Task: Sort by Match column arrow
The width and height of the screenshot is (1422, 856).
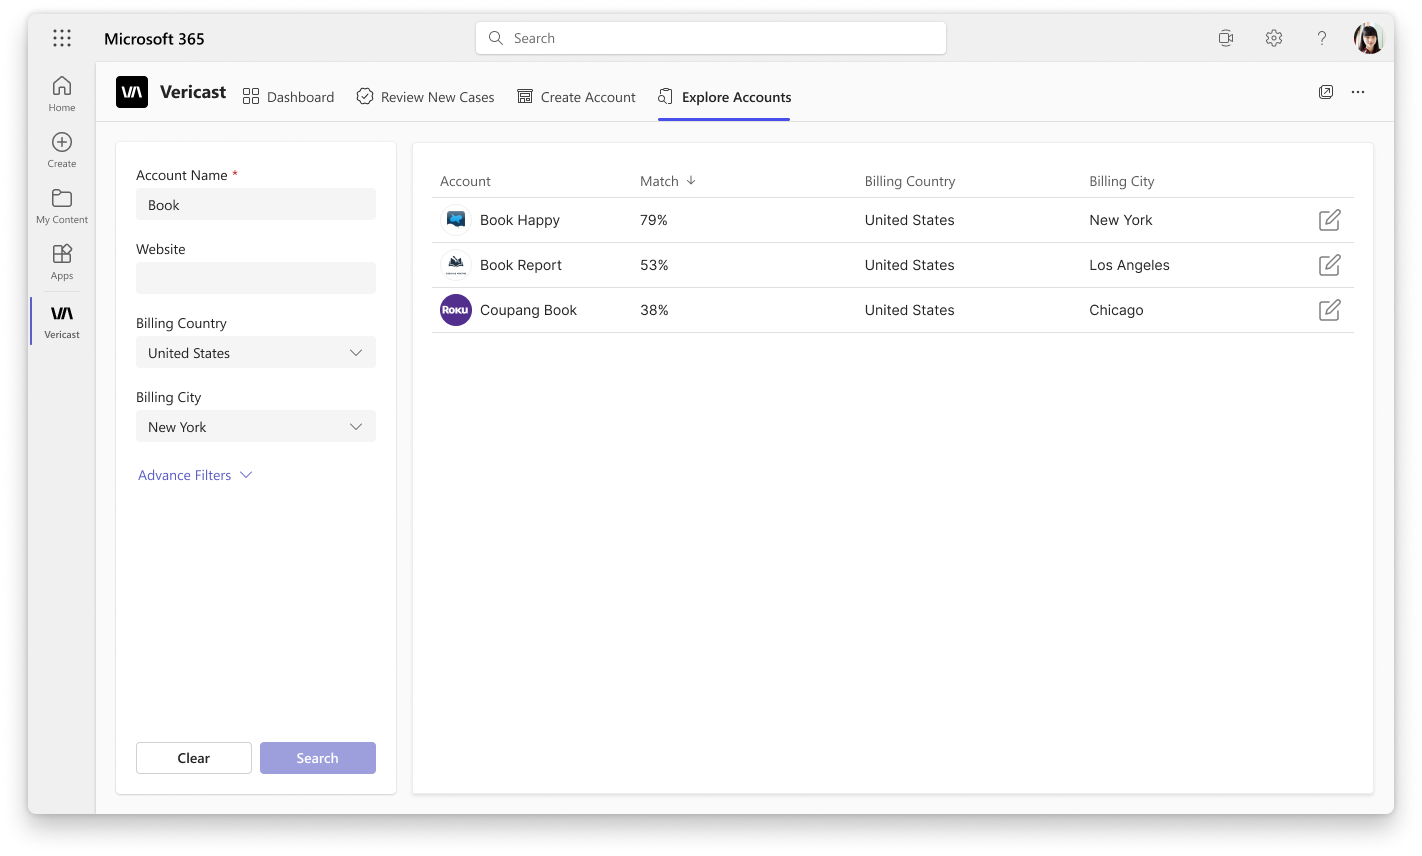Action: tap(691, 181)
